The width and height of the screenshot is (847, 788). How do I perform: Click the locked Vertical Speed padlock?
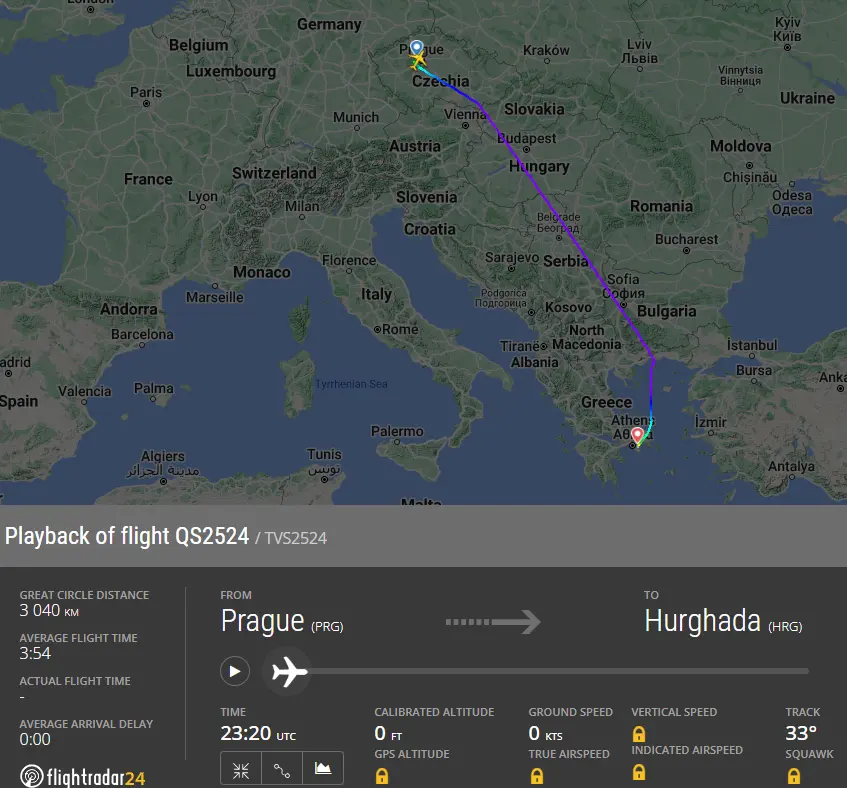[639, 734]
